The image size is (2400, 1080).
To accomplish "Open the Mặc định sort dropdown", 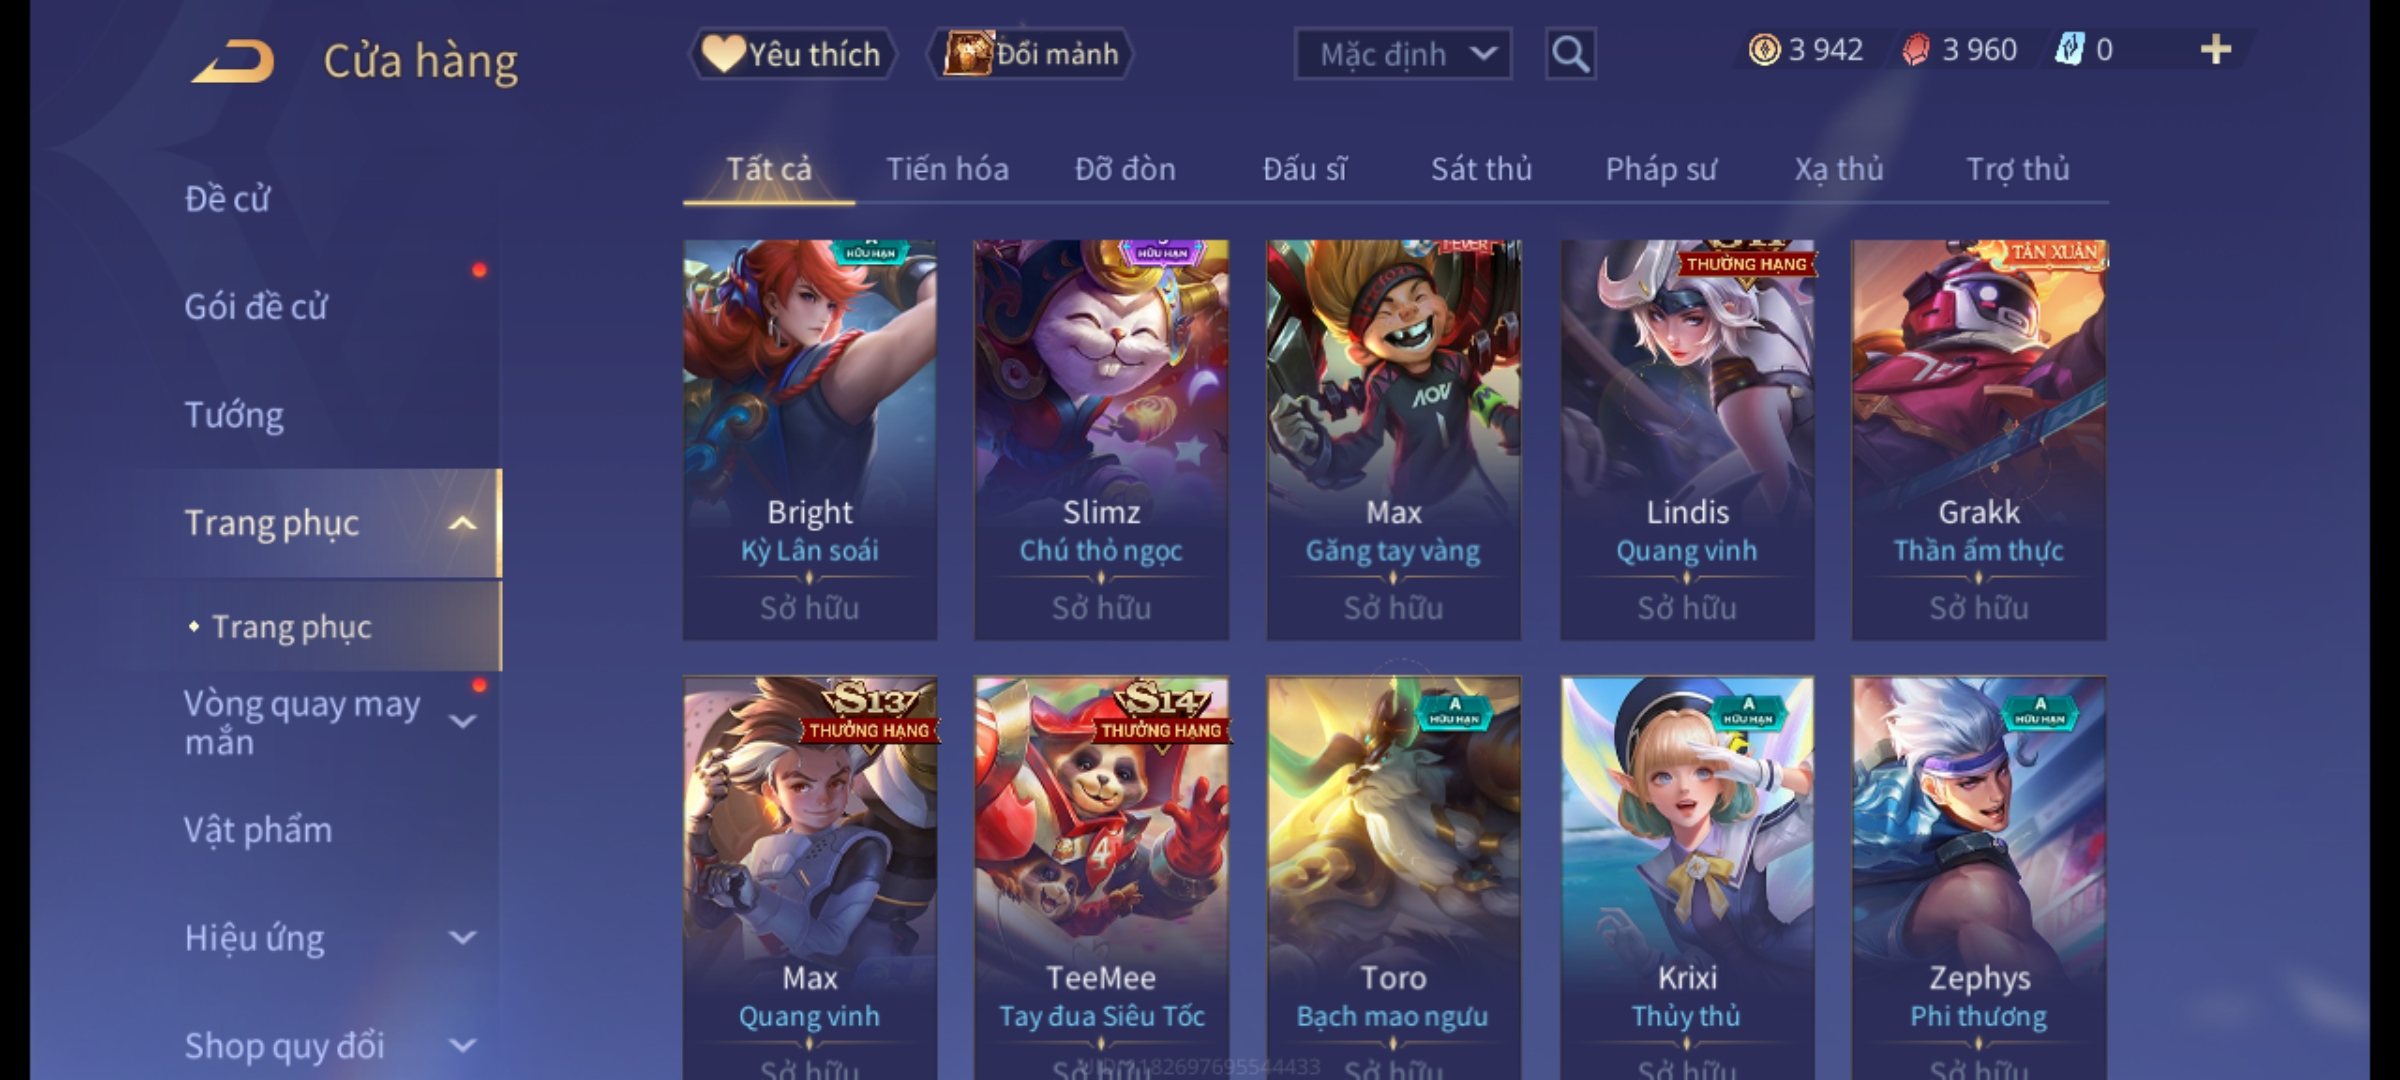I will coord(1402,54).
